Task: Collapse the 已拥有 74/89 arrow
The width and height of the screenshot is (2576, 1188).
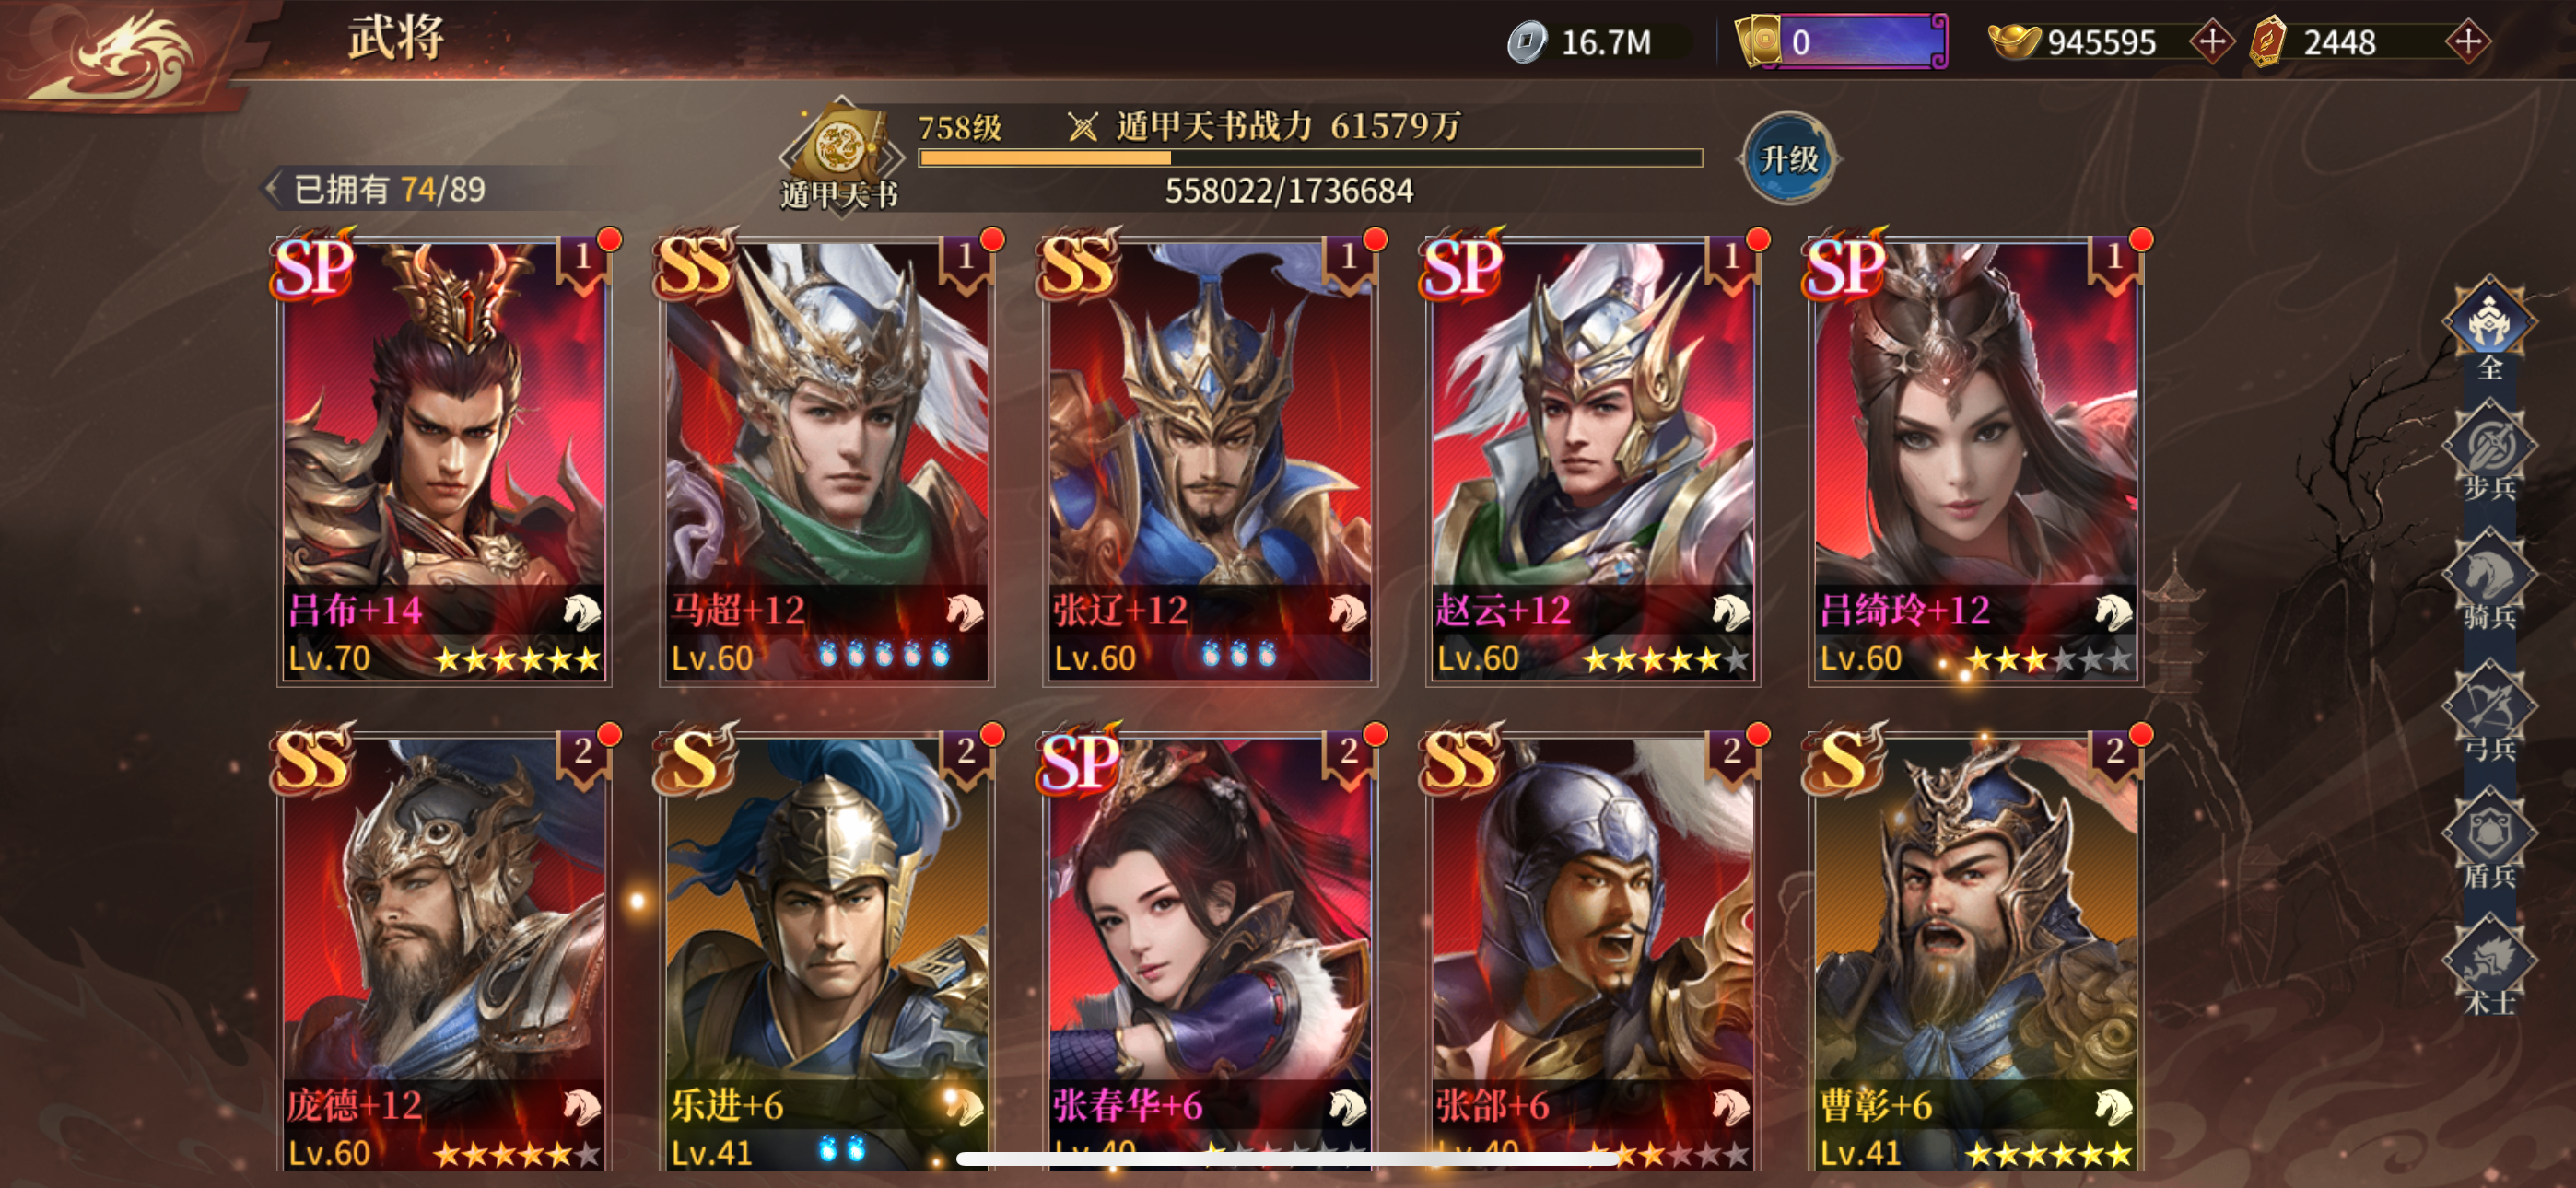Action: click(x=271, y=189)
